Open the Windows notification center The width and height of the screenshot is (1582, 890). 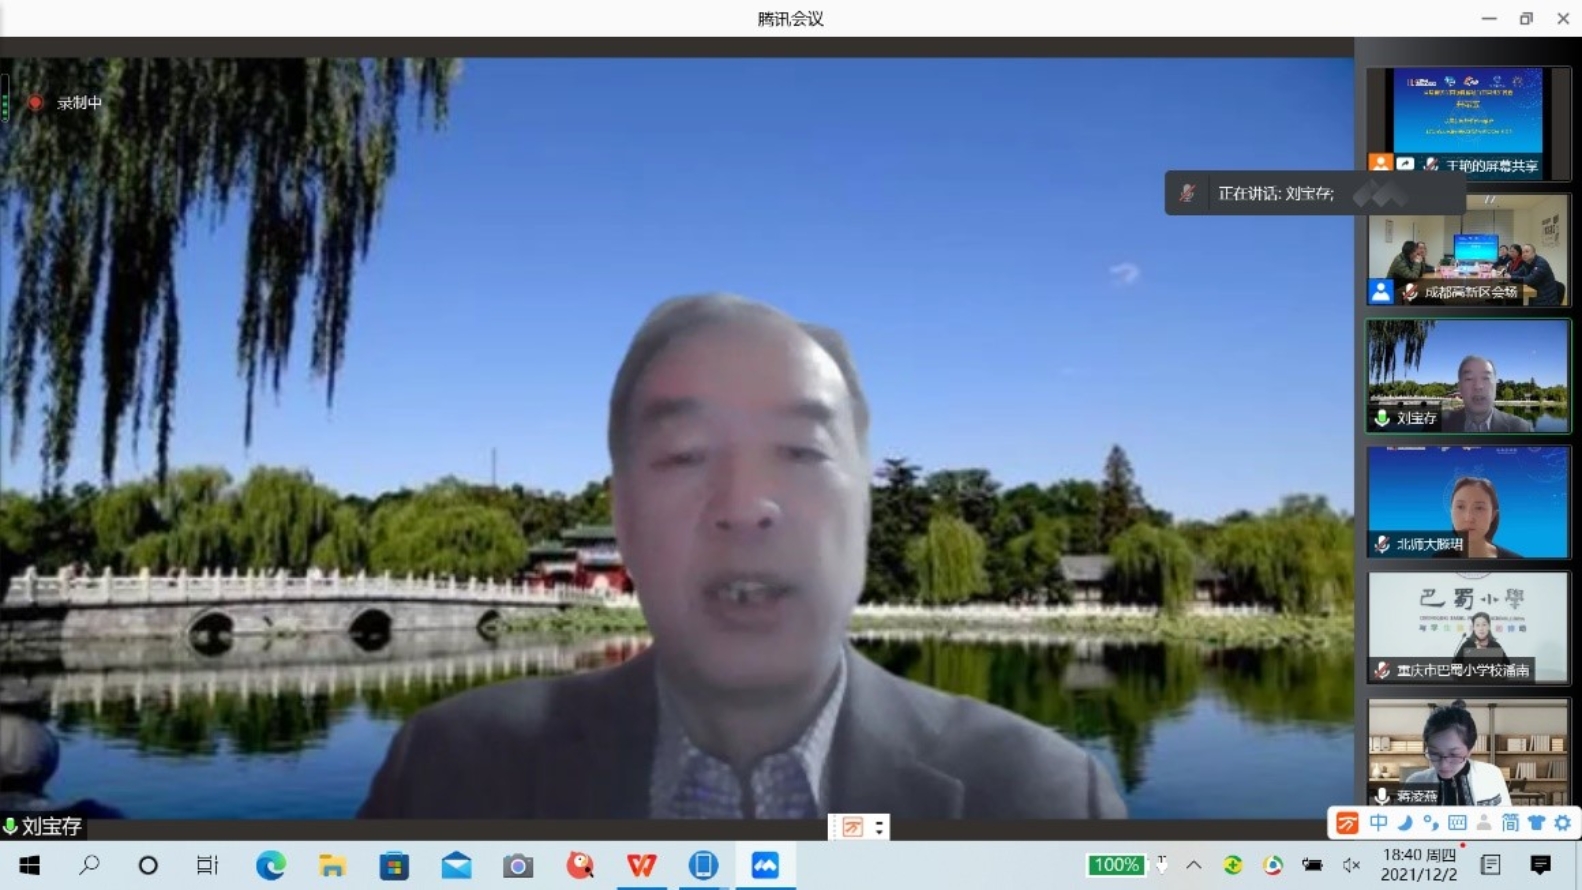click(x=1540, y=865)
